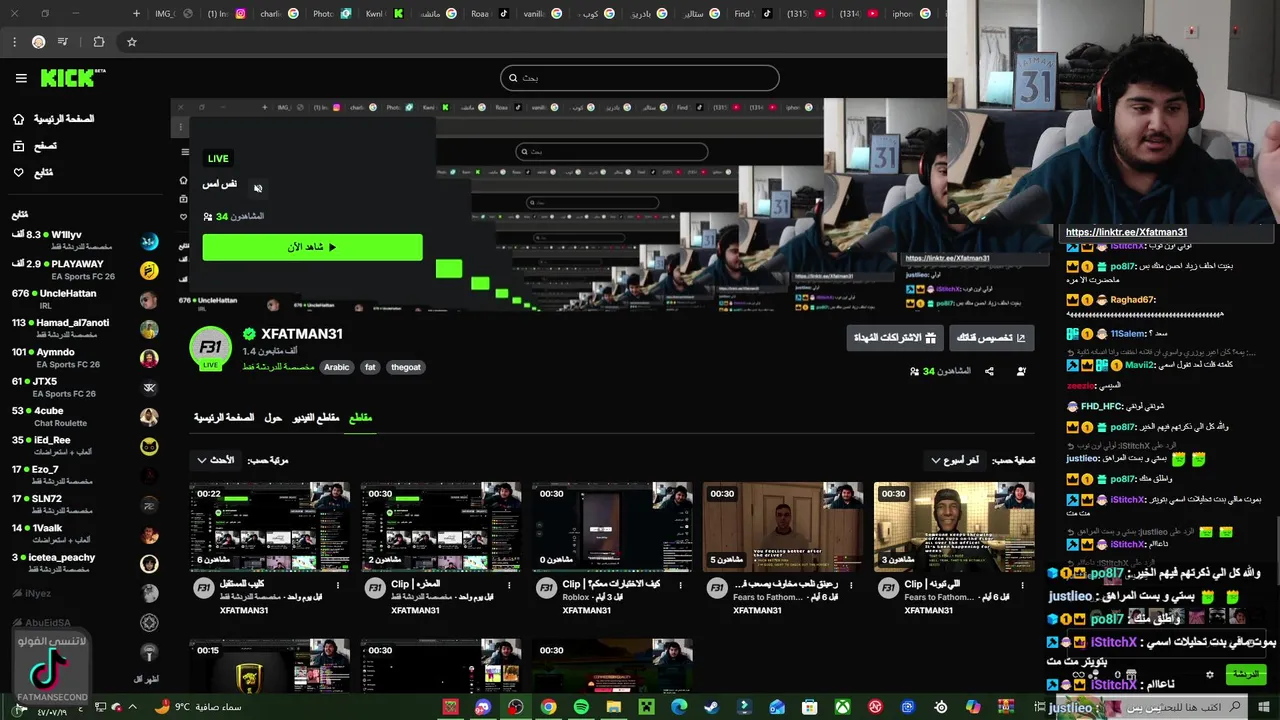The image size is (1280, 720).
Task: Open the Filter by Last Week dropdown
Action: point(955,460)
